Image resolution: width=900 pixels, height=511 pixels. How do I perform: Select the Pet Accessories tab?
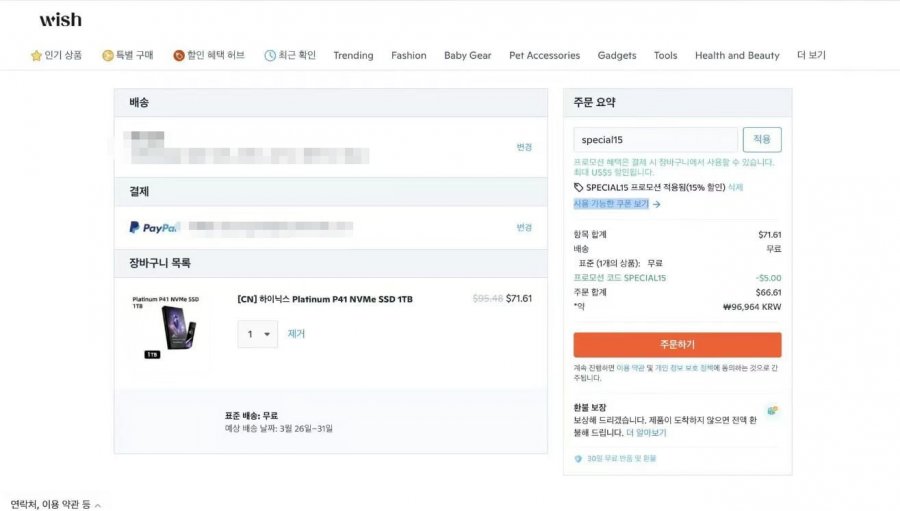[x=544, y=55]
